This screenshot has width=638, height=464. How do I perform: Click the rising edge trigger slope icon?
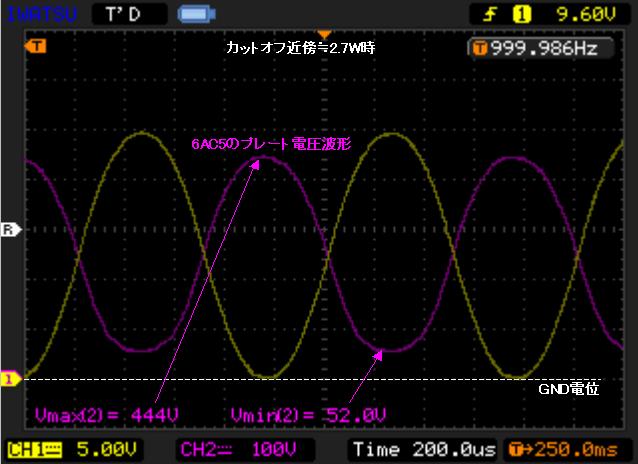point(490,15)
